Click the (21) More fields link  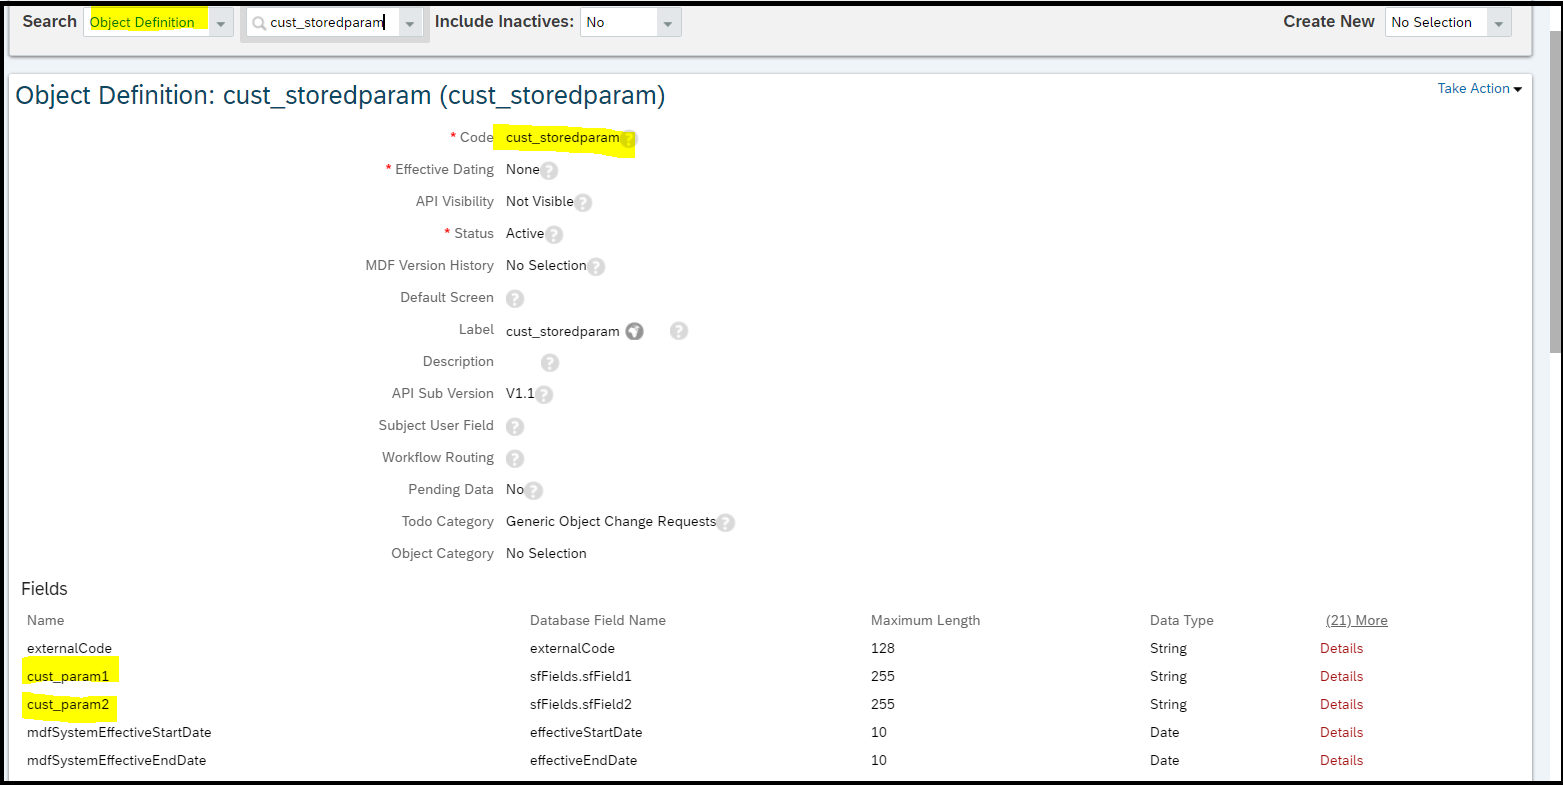click(1357, 620)
